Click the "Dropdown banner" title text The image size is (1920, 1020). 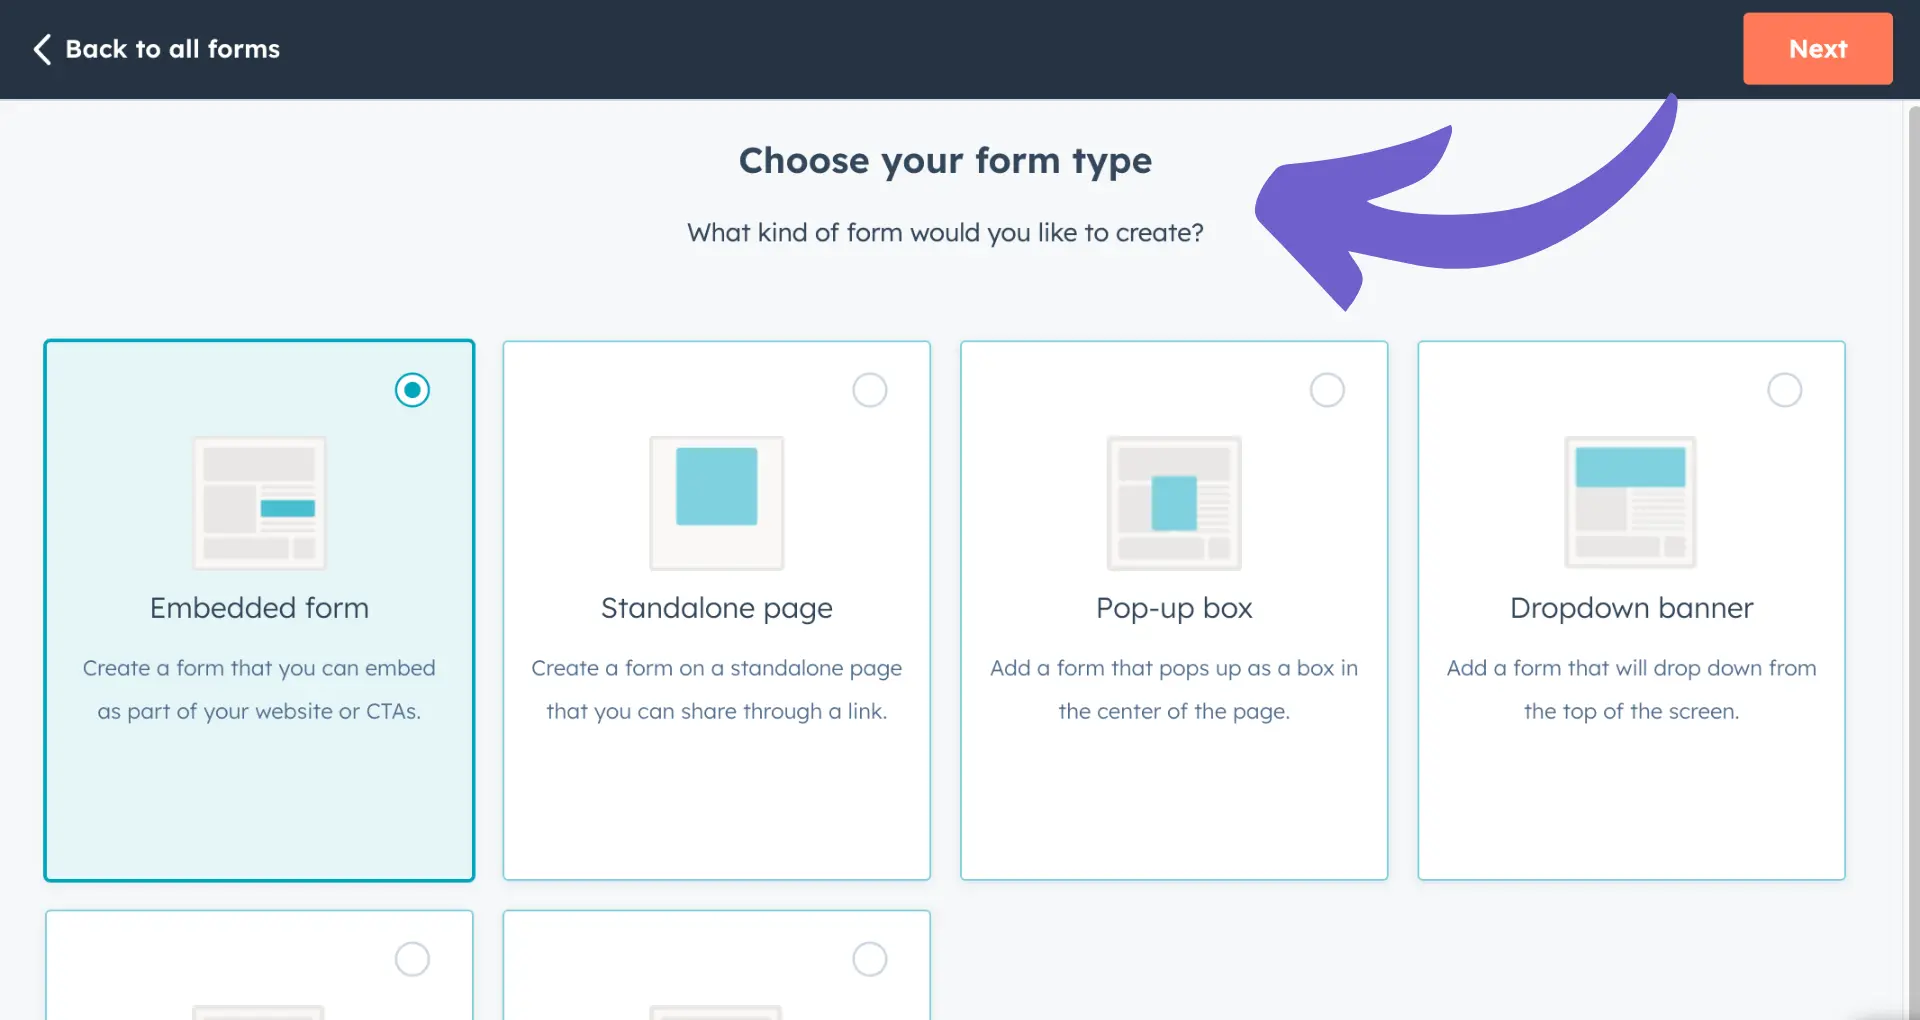point(1631,608)
